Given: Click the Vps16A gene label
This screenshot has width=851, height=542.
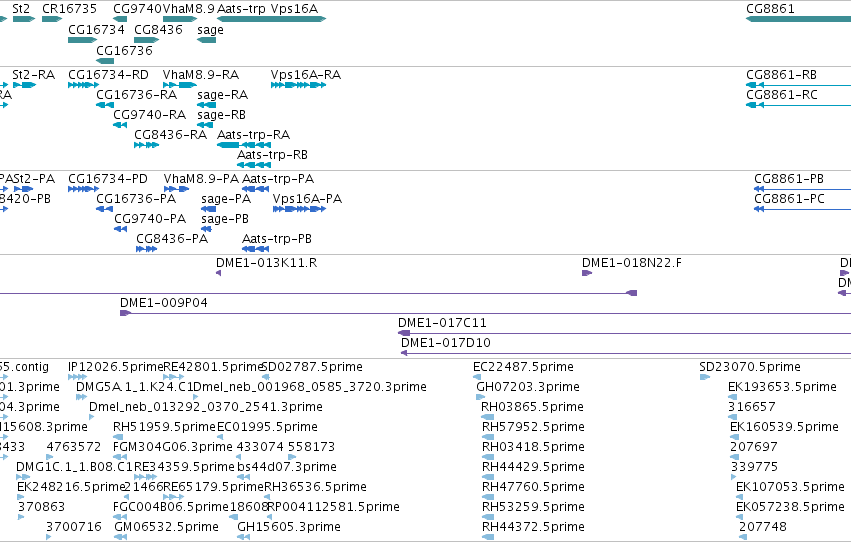Looking at the screenshot, I should [294, 9].
